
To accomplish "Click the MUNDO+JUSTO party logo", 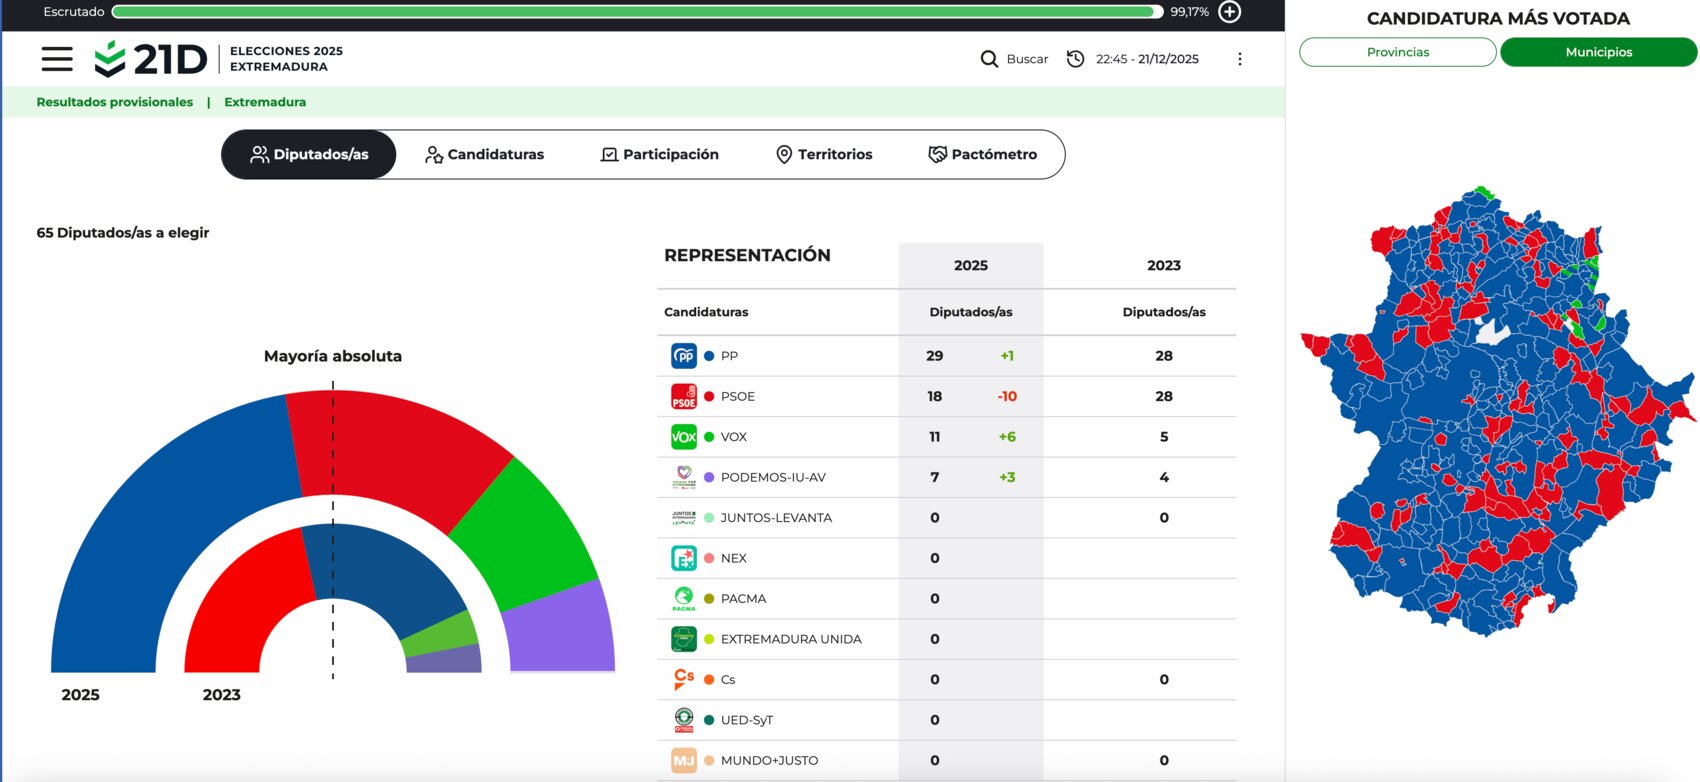I will pyautogui.click(x=684, y=761).
